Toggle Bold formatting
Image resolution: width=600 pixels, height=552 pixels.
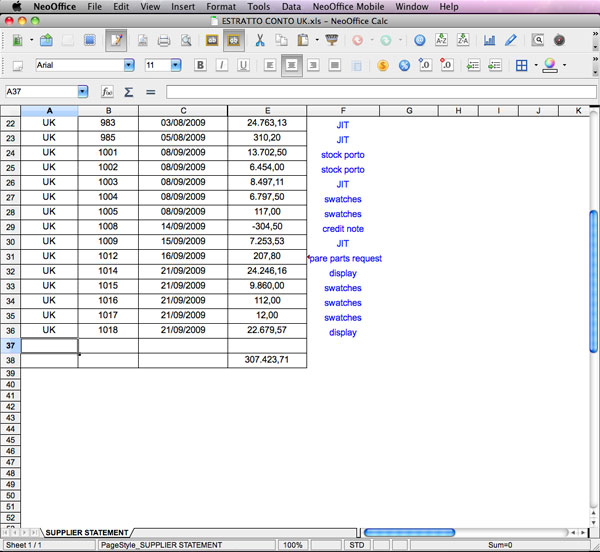(200, 66)
